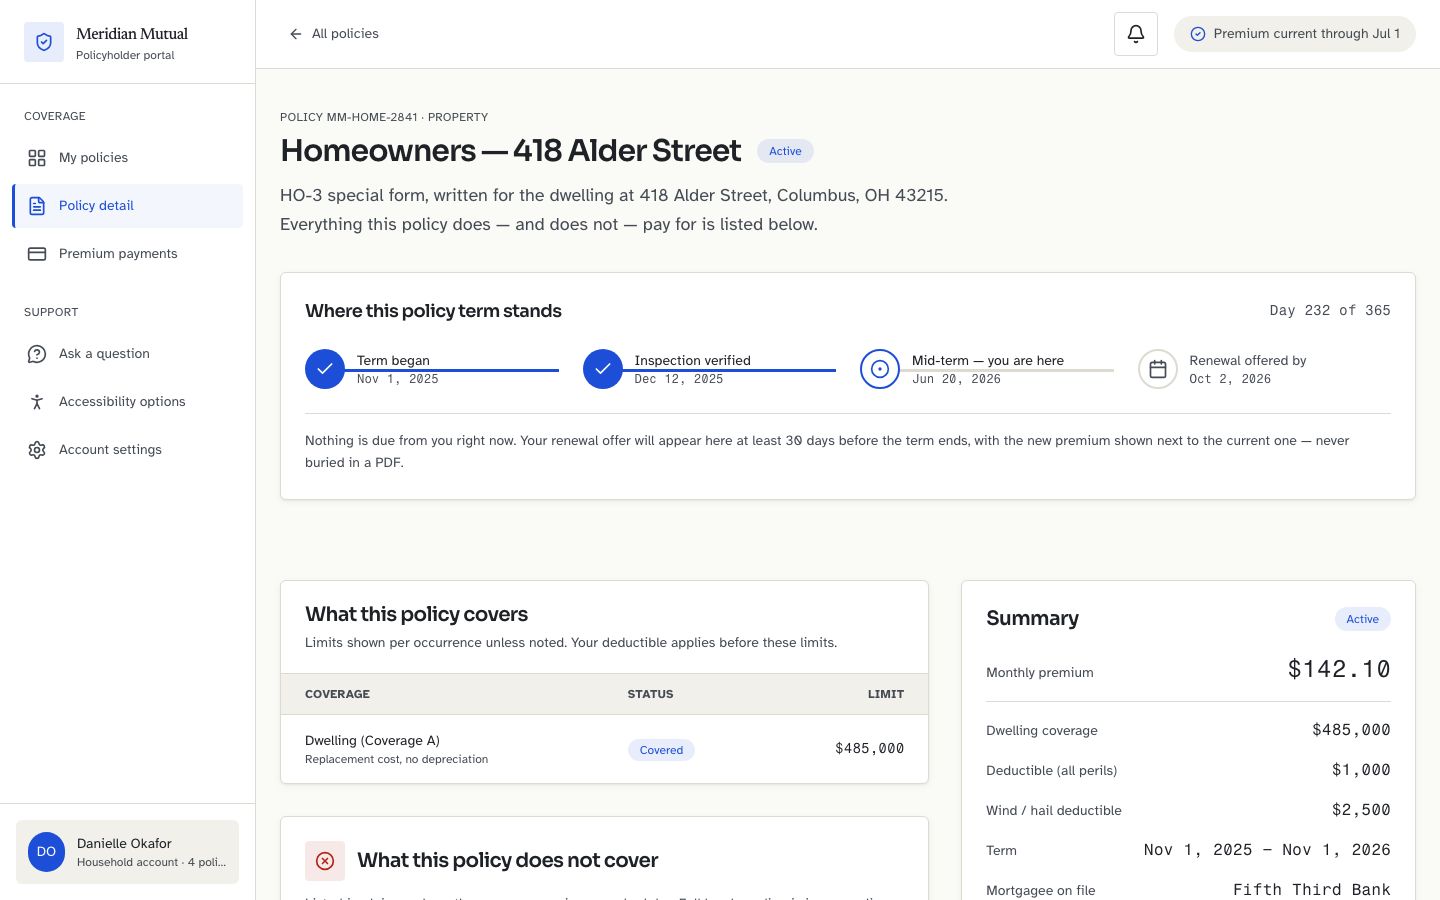Open Ask a question support page
The width and height of the screenshot is (1440, 900).
(x=127, y=354)
